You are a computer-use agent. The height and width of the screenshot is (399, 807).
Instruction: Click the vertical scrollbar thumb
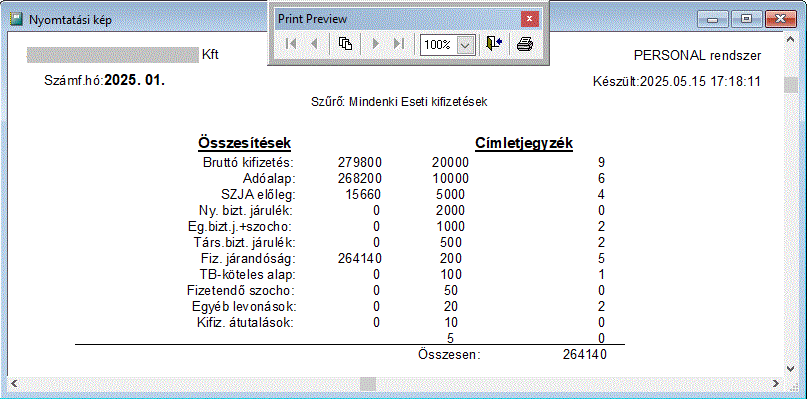point(791,84)
